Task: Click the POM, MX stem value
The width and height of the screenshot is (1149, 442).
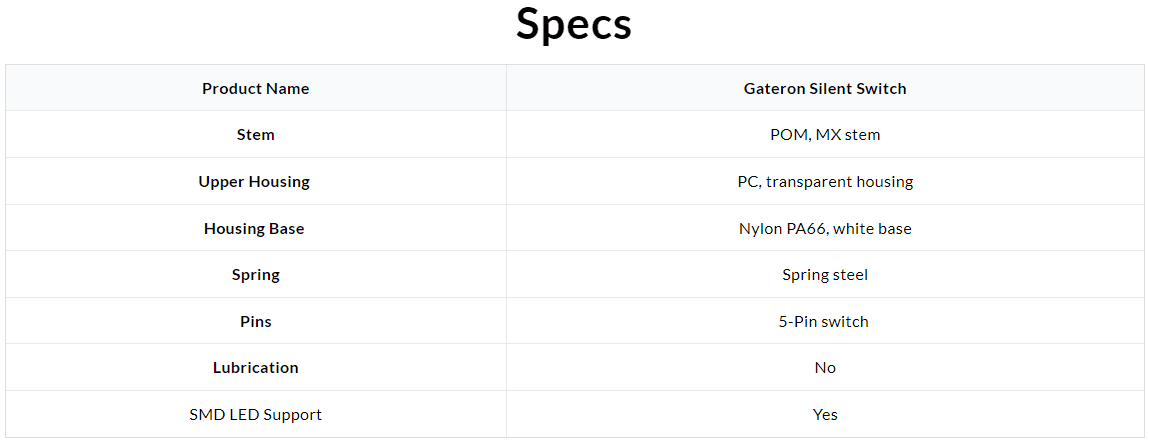Action: click(825, 135)
